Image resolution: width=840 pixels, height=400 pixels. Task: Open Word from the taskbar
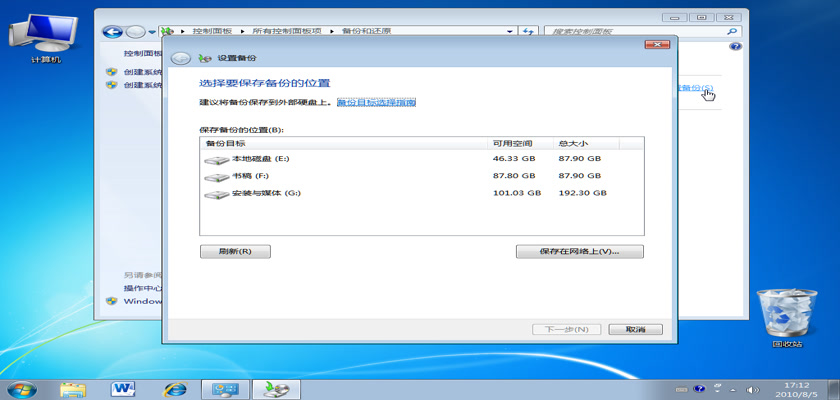click(x=125, y=388)
